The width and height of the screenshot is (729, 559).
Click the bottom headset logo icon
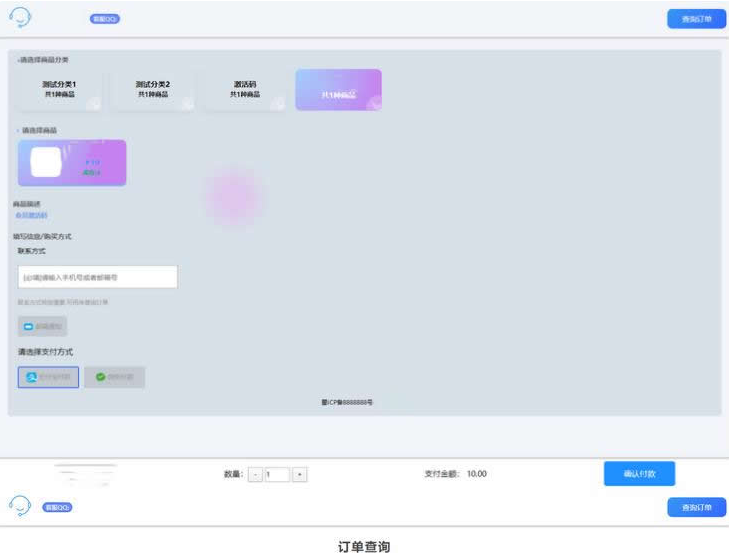pyautogui.click(x=21, y=505)
